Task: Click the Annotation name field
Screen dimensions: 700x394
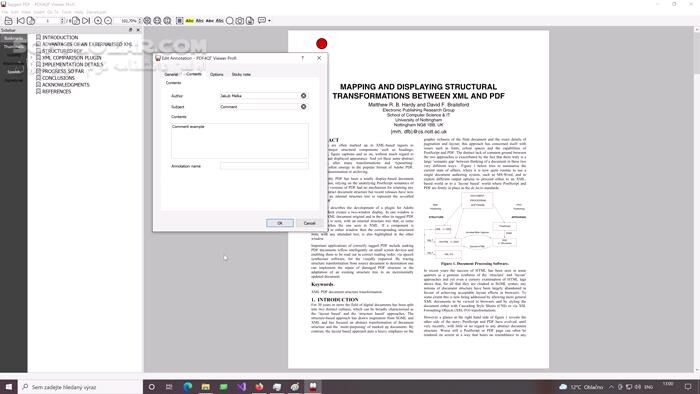Action: (264, 166)
